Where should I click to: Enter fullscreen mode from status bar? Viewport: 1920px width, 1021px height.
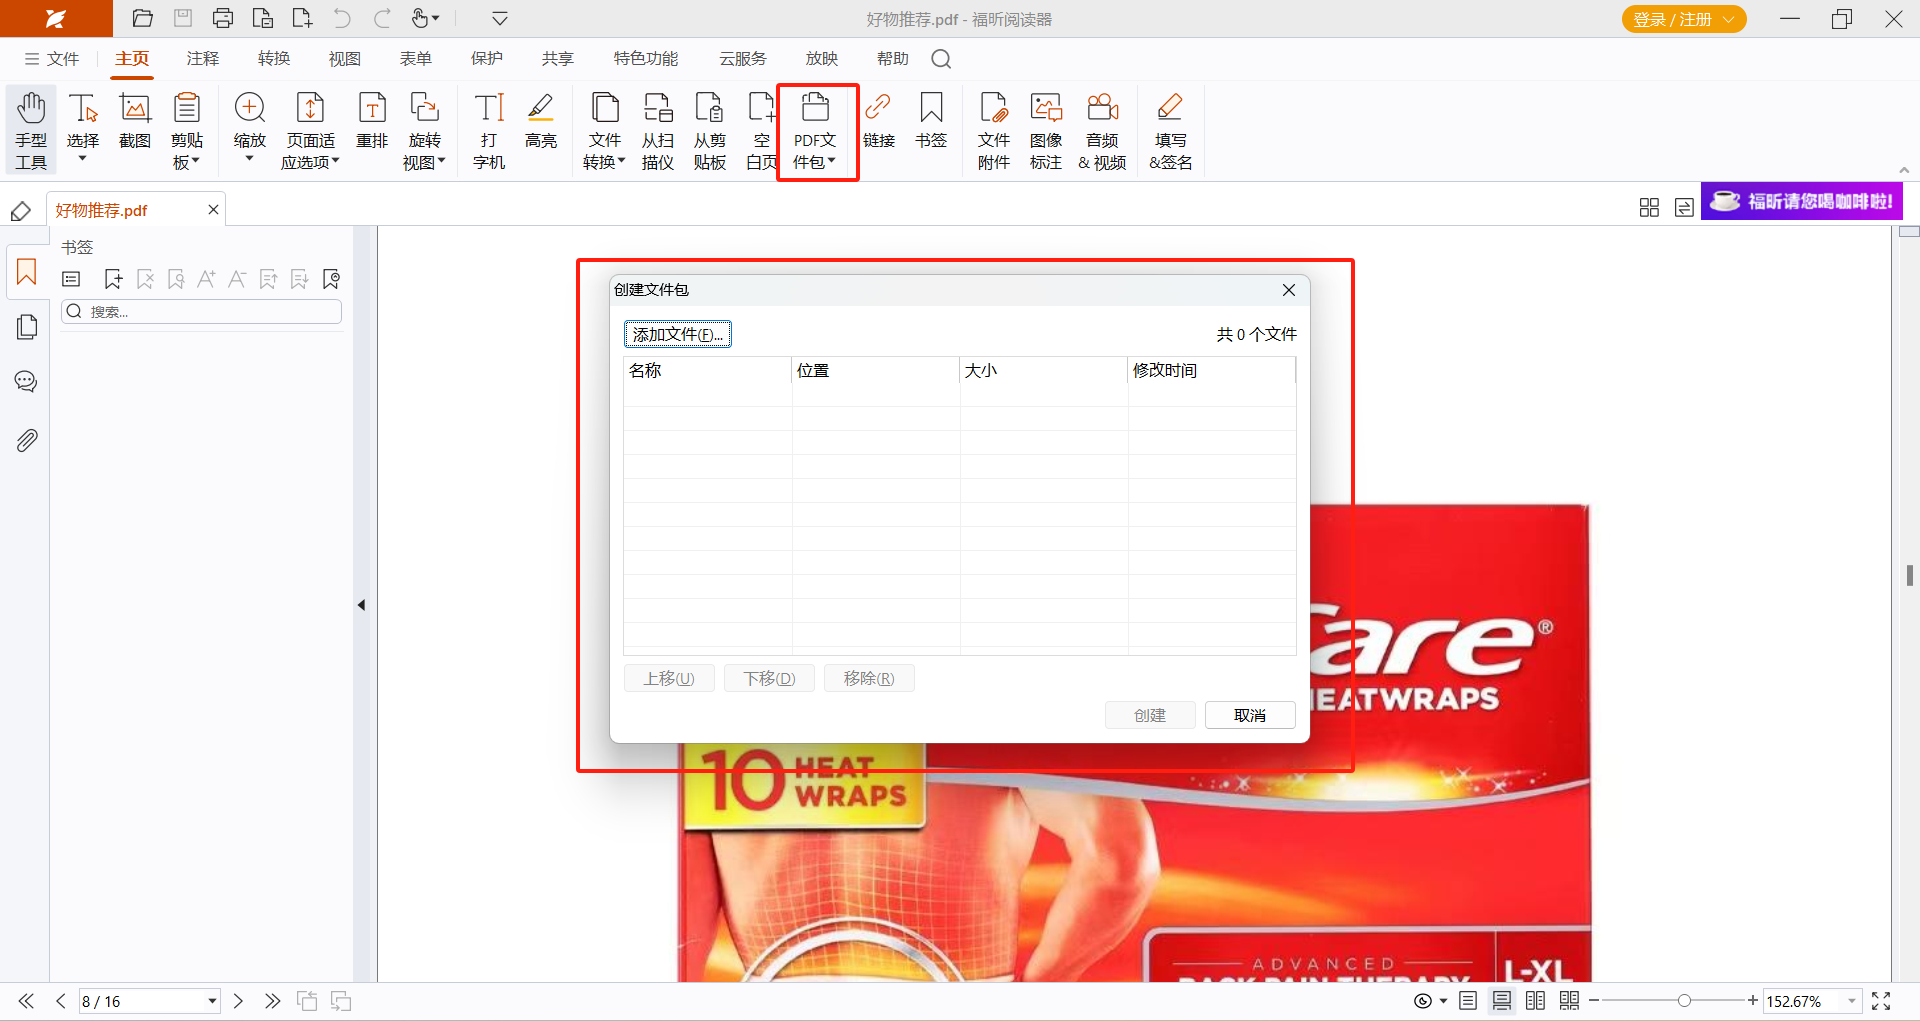coord(1881,1001)
